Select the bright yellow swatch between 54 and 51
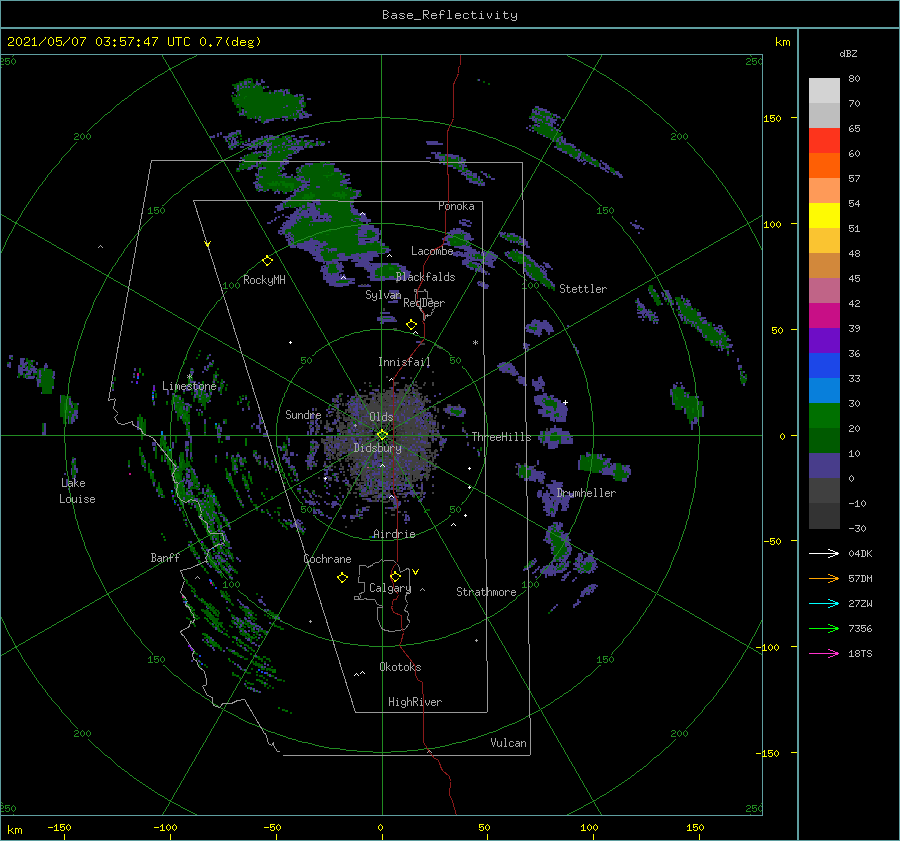Image resolution: width=900 pixels, height=841 pixels. click(x=824, y=216)
